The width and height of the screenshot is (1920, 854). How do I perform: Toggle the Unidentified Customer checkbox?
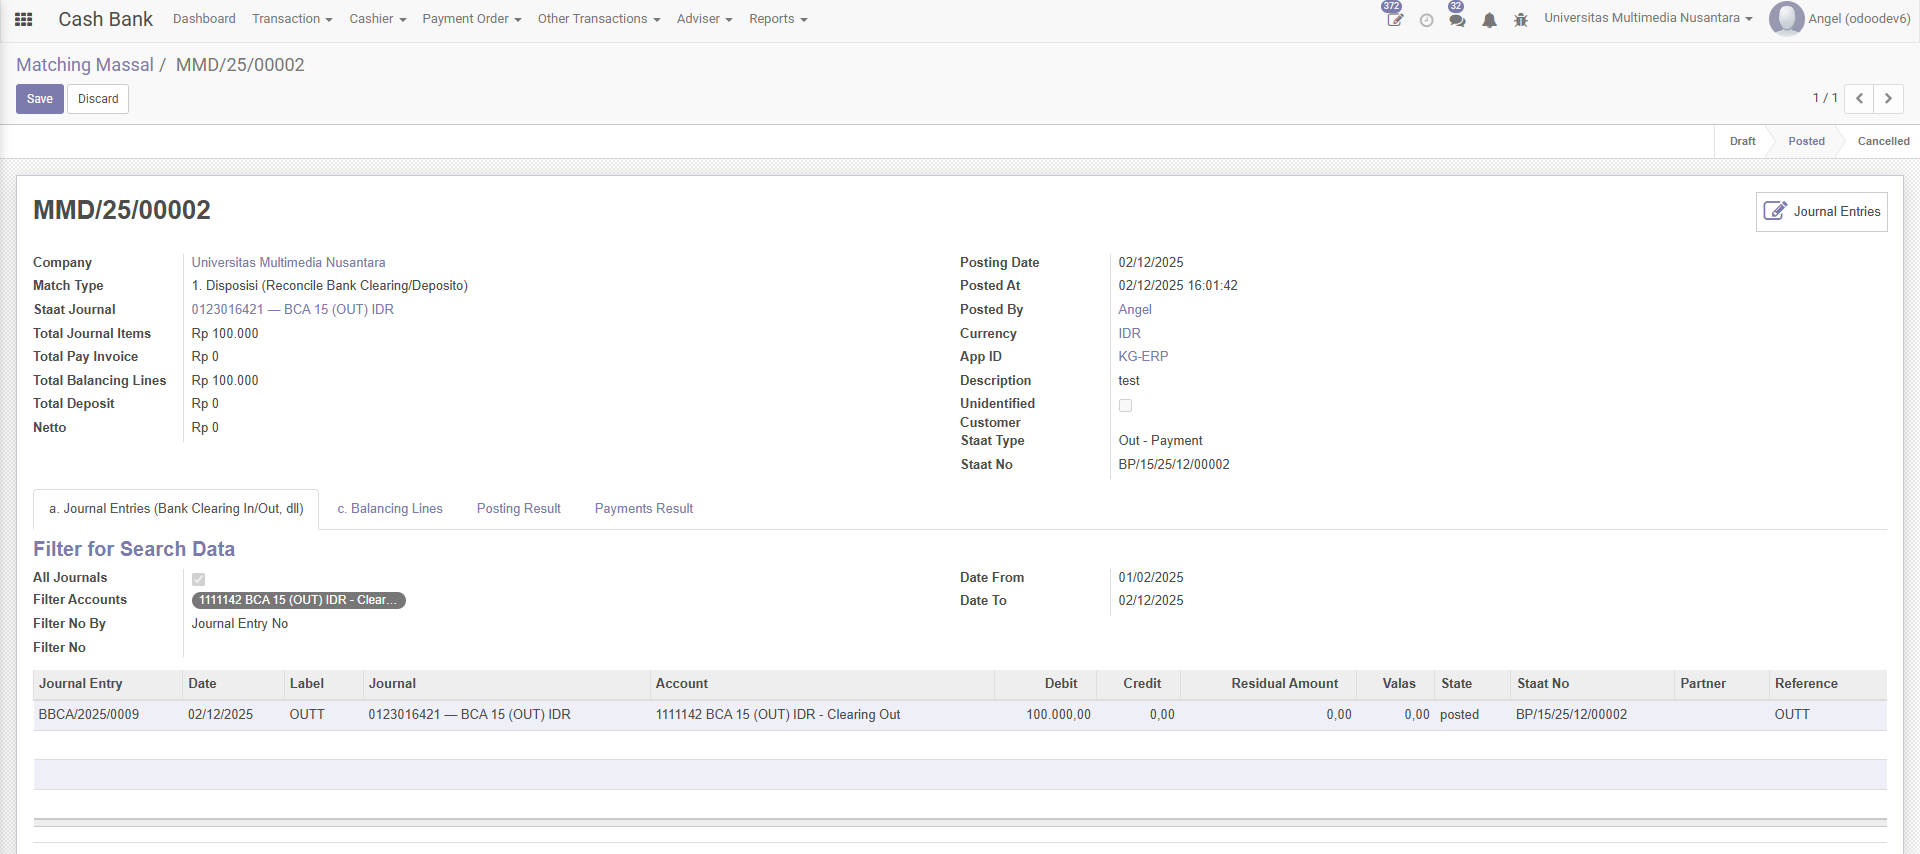(x=1125, y=405)
